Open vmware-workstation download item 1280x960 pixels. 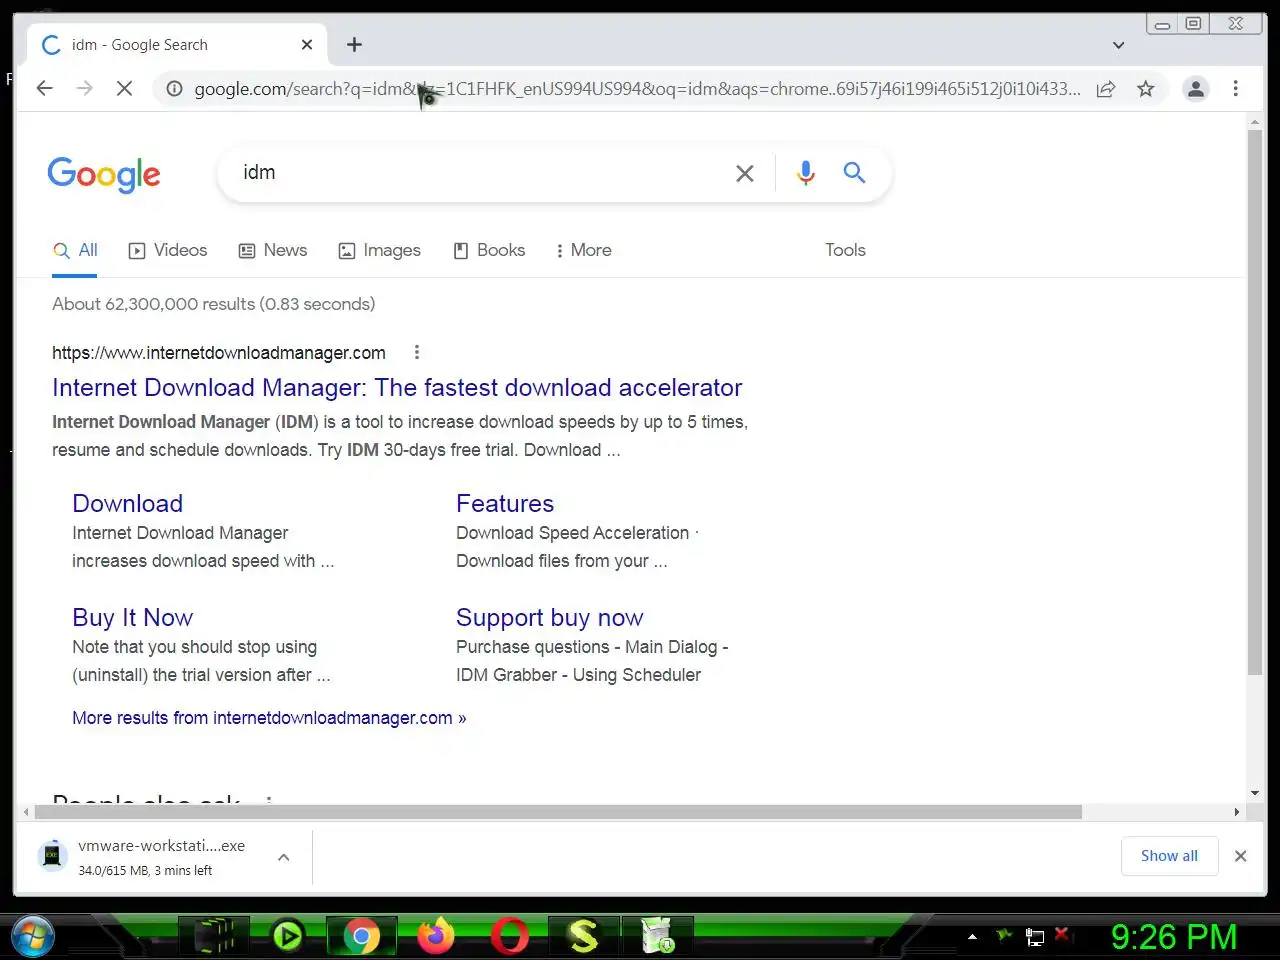tap(145, 857)
